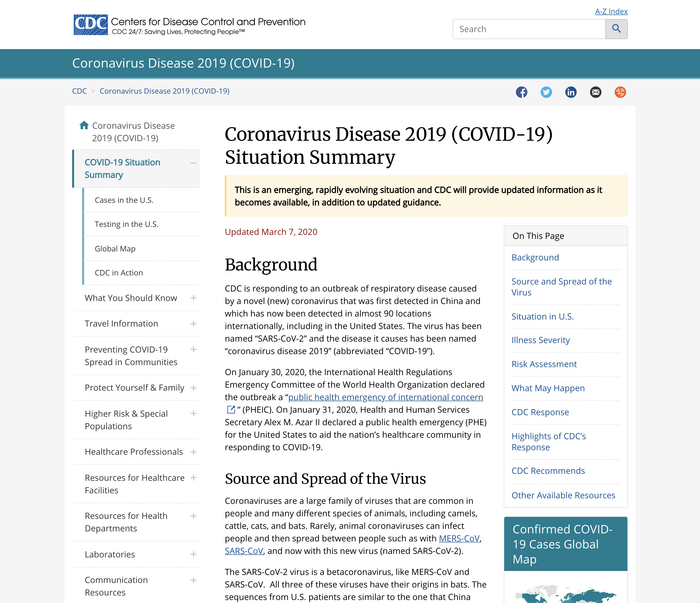Viewport: 700px width, 603px height.
Task: Jump to Other Available Resources
Action: click(563, 495)
